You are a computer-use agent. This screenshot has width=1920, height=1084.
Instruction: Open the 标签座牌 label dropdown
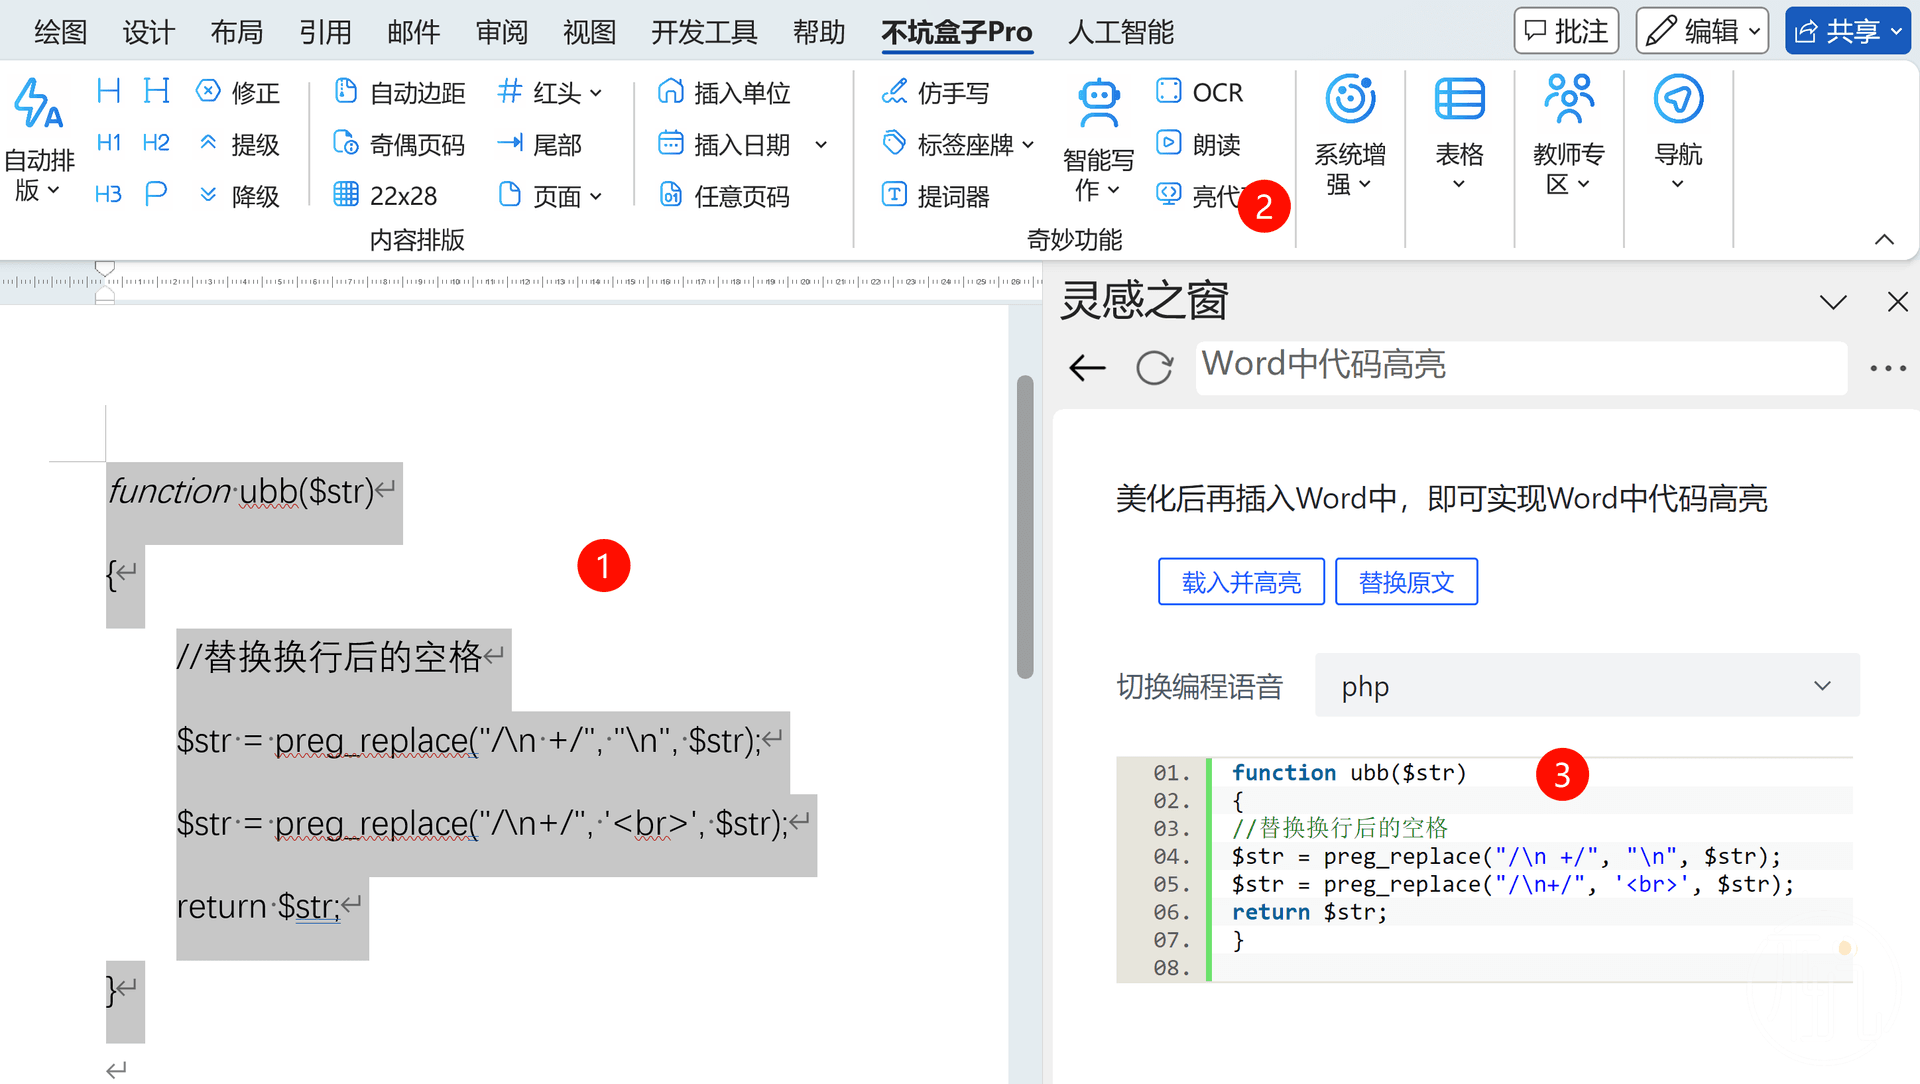tap(957, 145)
